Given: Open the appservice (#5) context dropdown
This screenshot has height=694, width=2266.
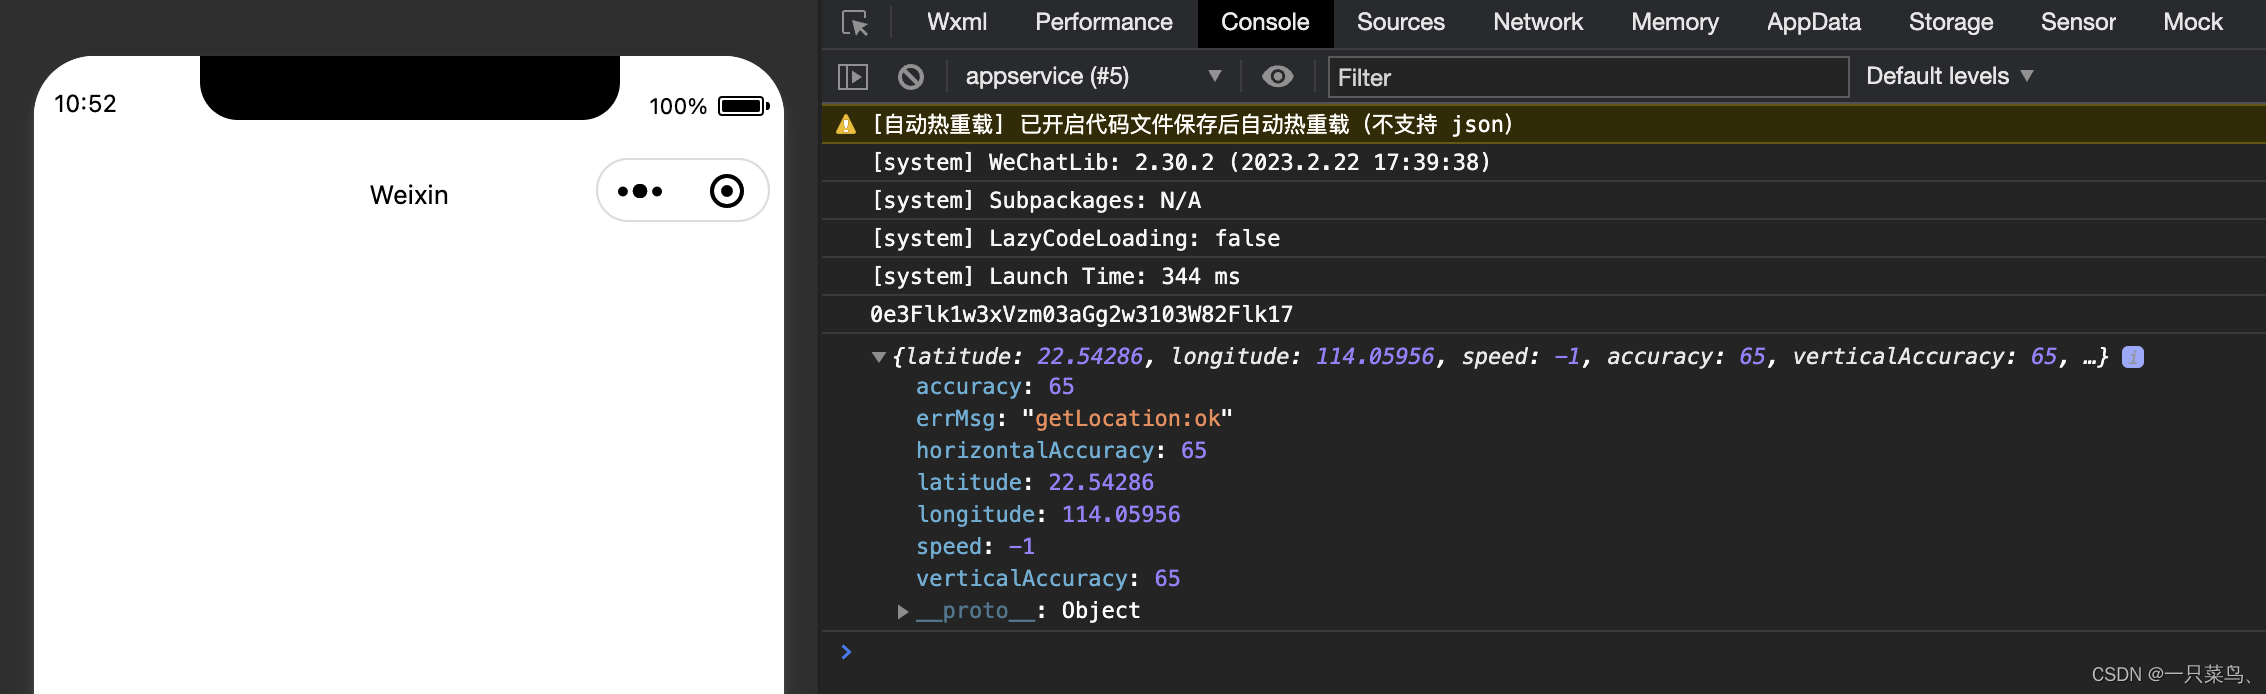Looking at the screenshot, I should 1093,76.
